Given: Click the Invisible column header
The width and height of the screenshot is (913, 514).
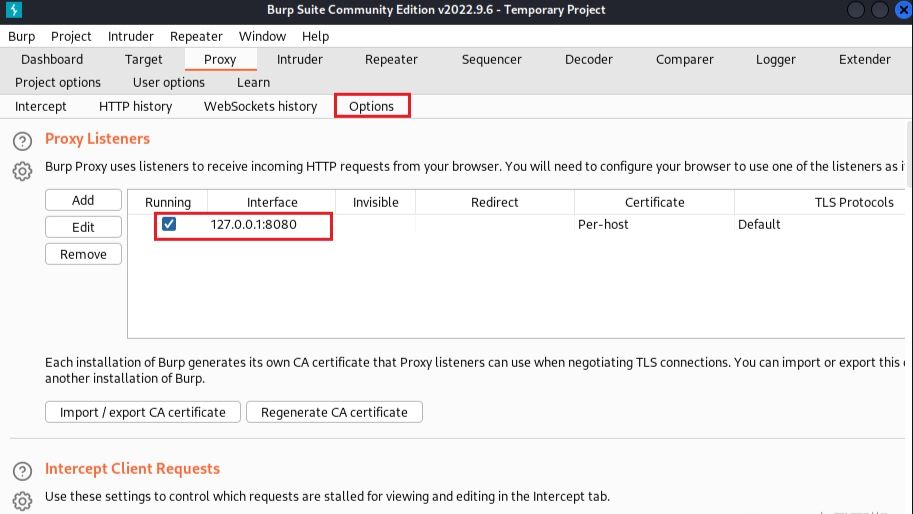Looking at the screenshot, I should pyautogui.click(x=376, y=202).
